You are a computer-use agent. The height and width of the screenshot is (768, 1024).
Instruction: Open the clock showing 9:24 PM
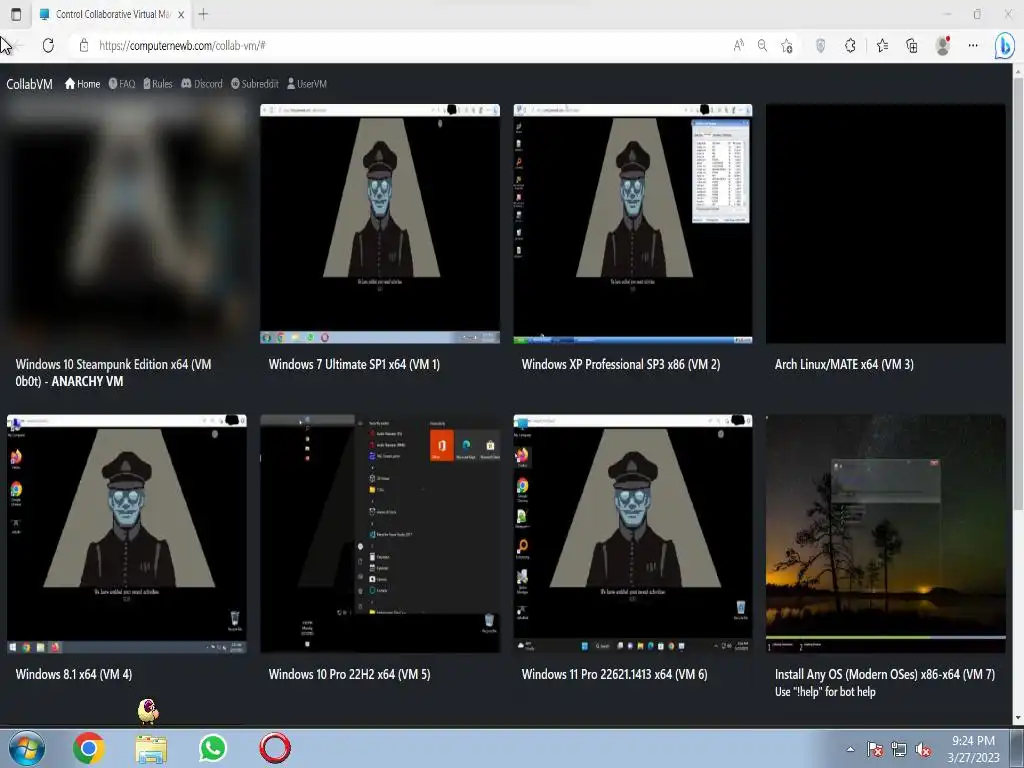click(973, 749)
